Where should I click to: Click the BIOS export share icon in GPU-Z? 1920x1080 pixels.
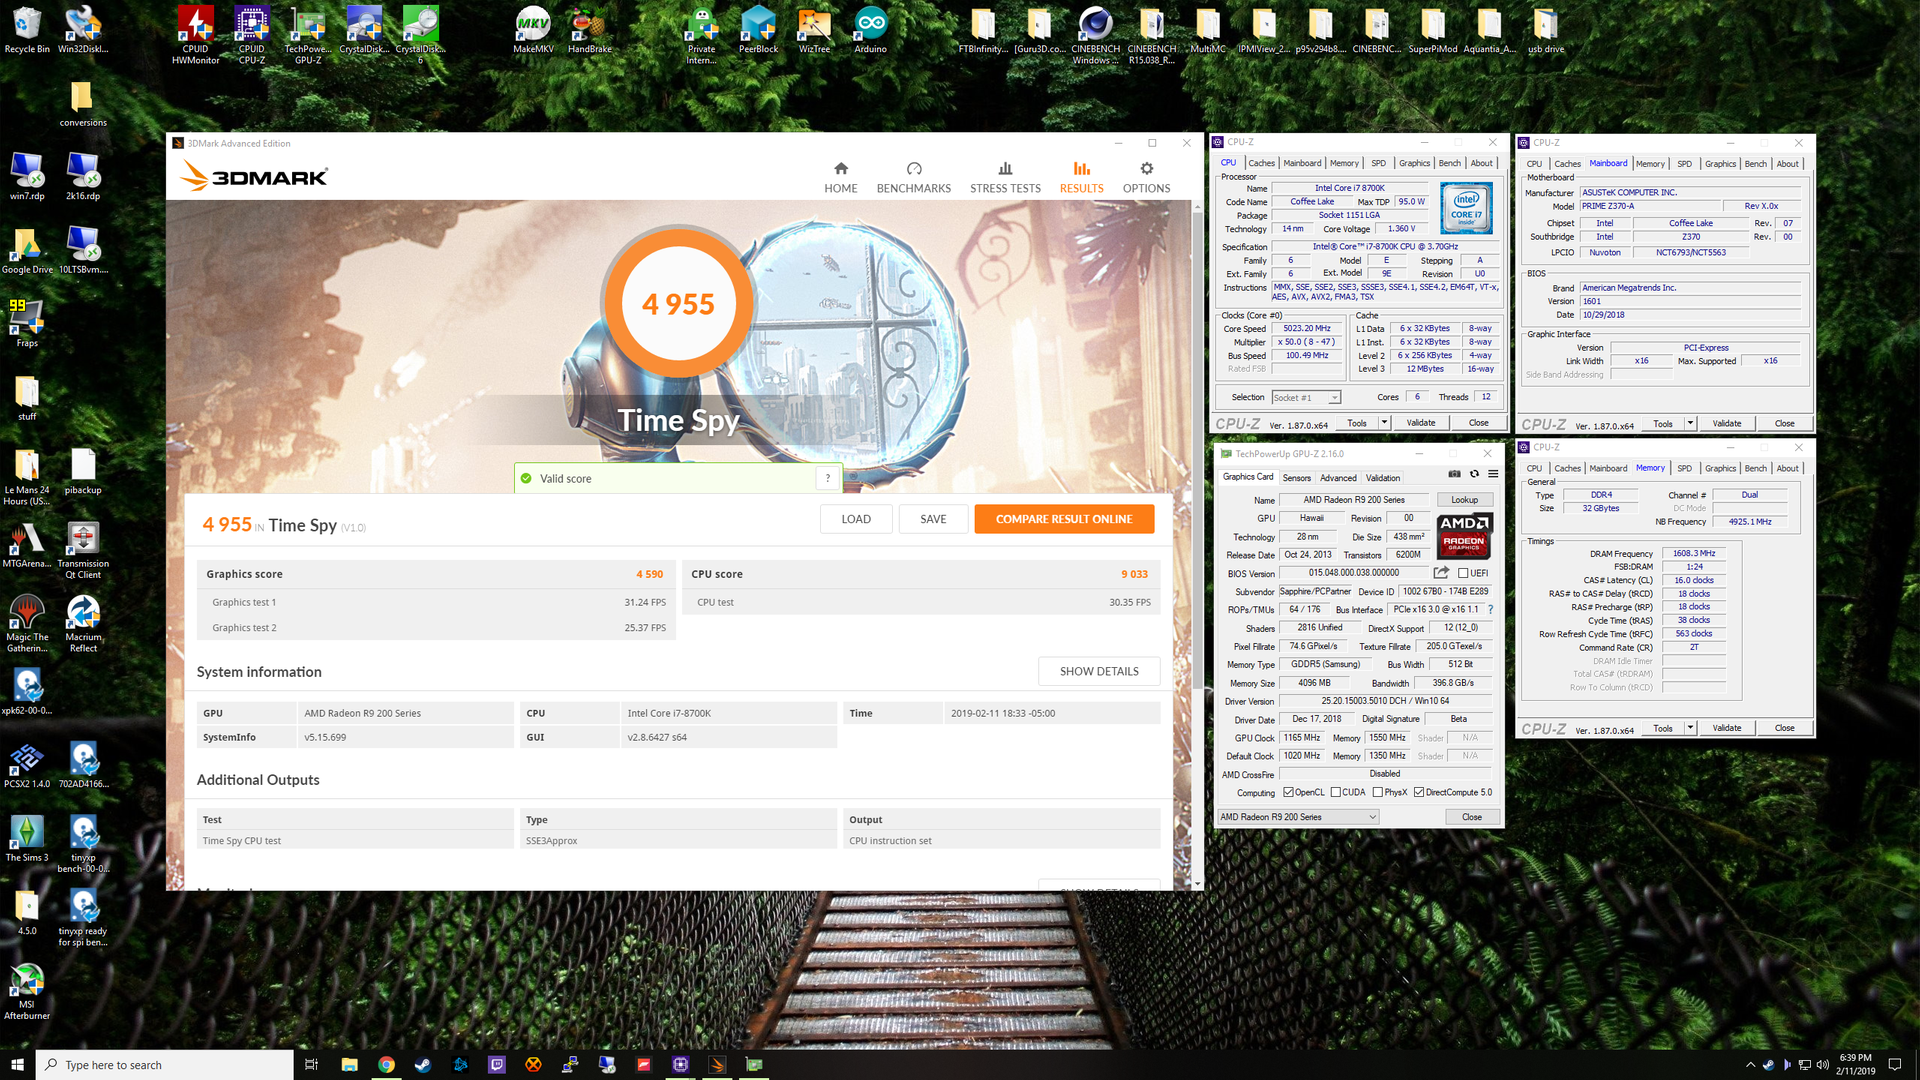tap(1441, 573)
